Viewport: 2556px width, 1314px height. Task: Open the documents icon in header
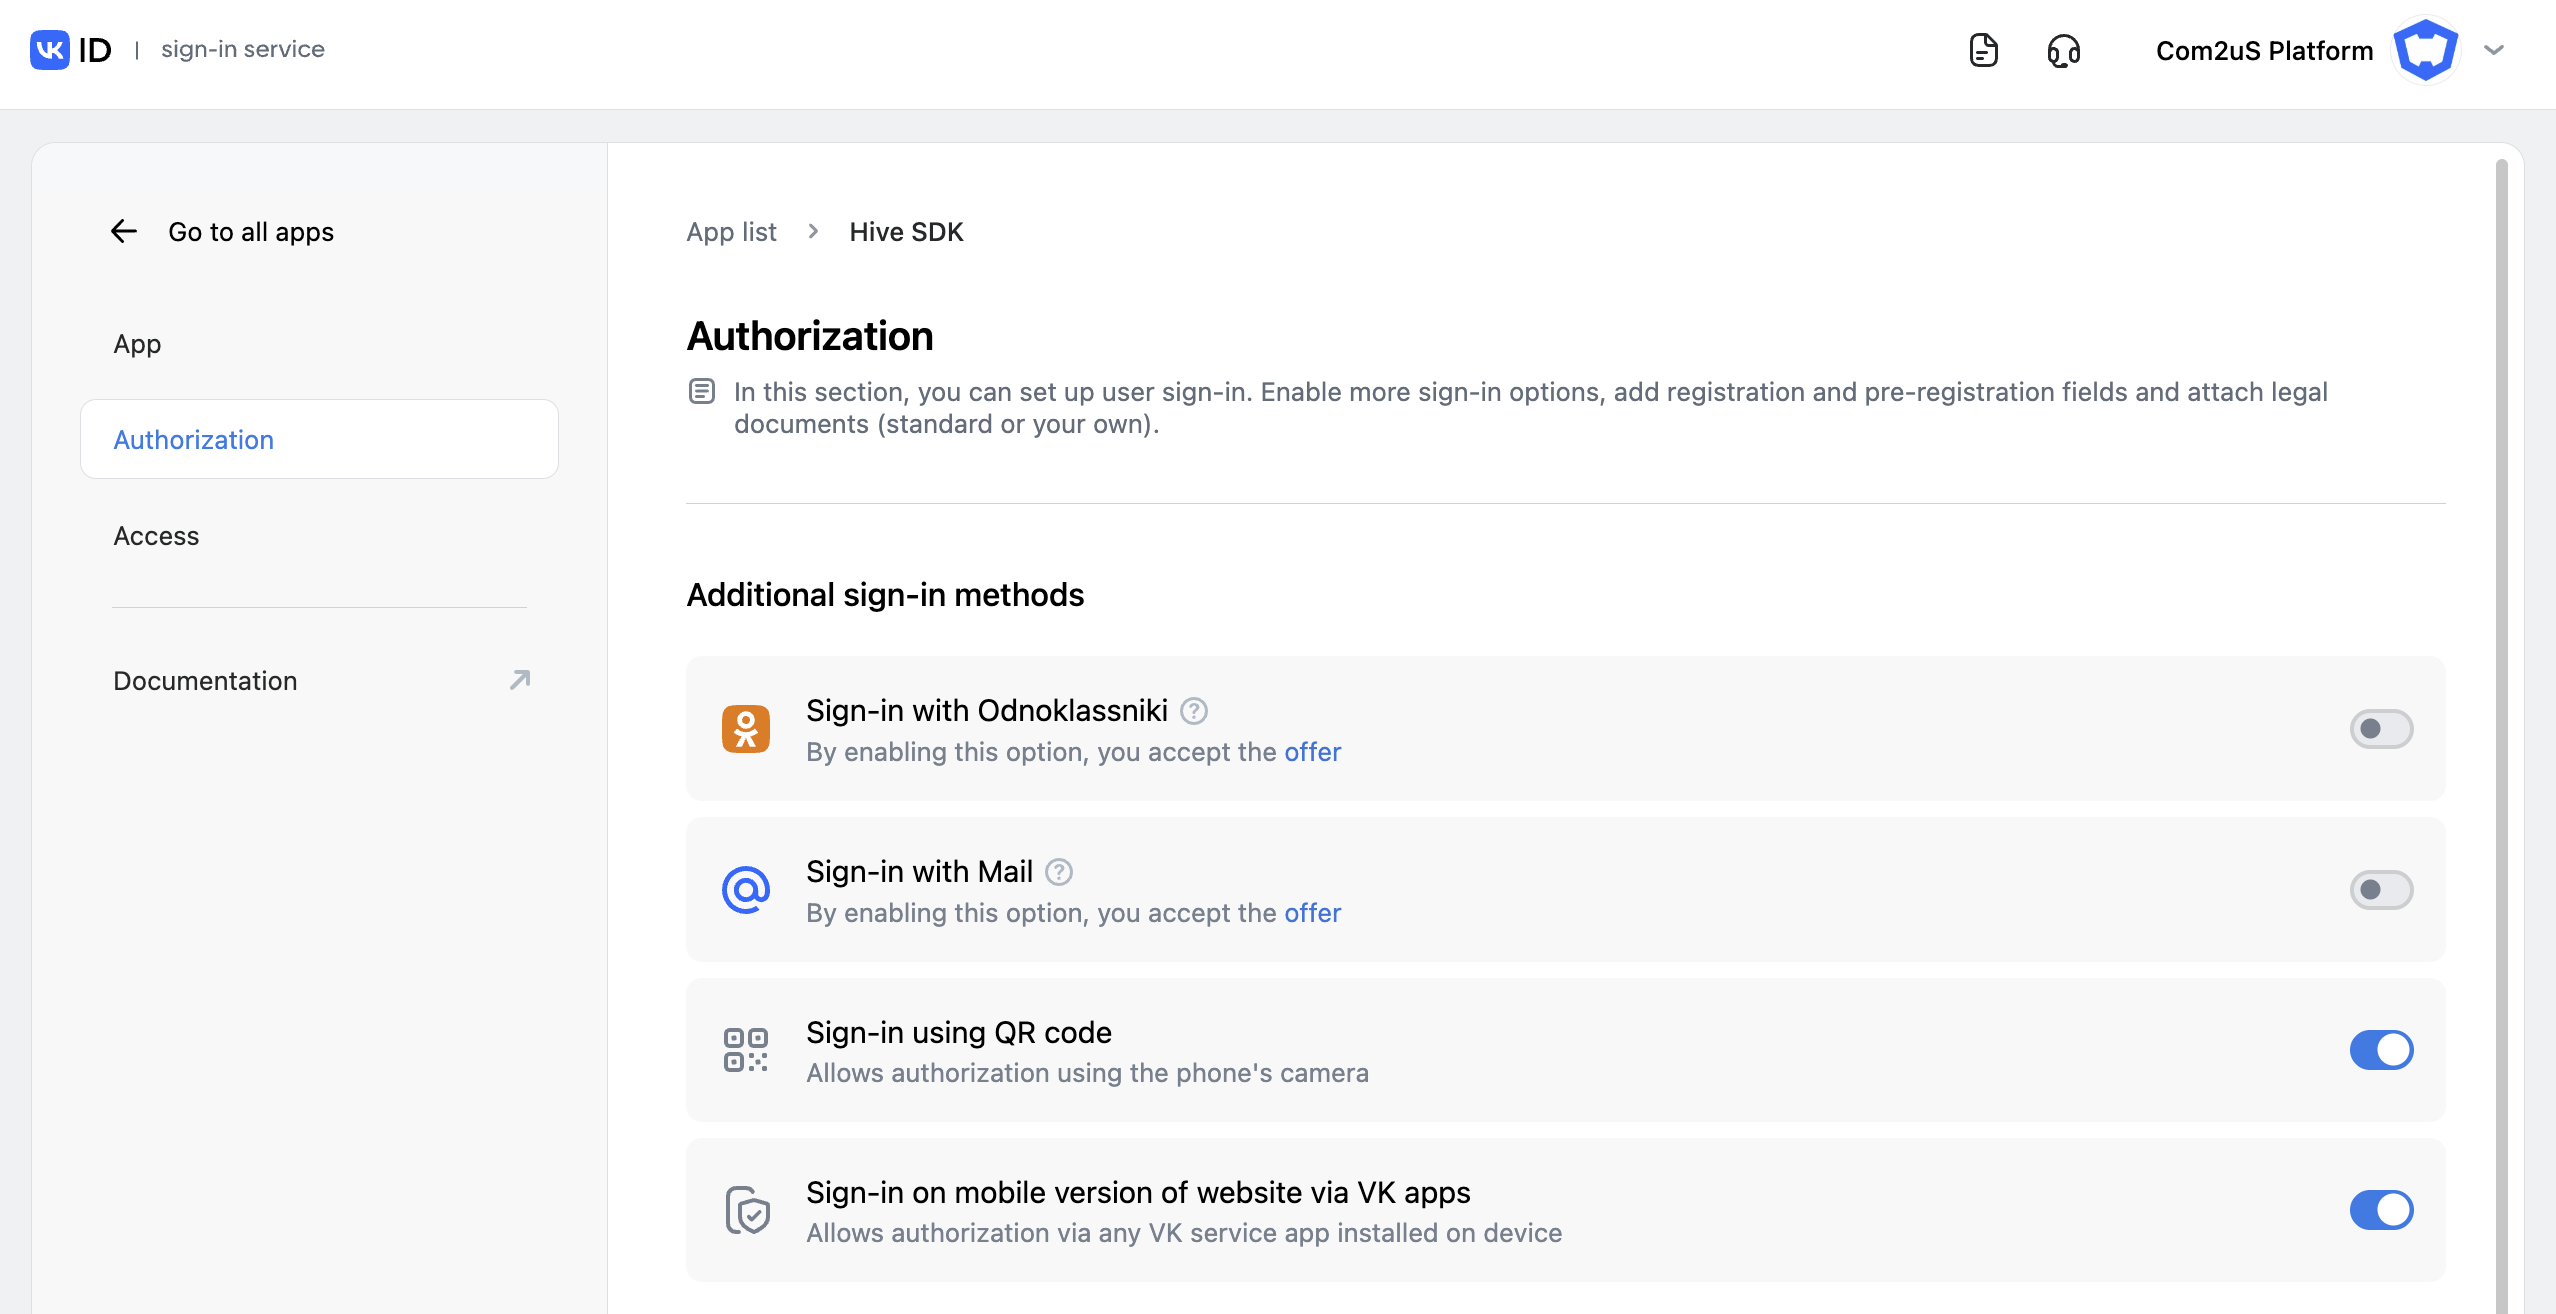point(1983,50)
